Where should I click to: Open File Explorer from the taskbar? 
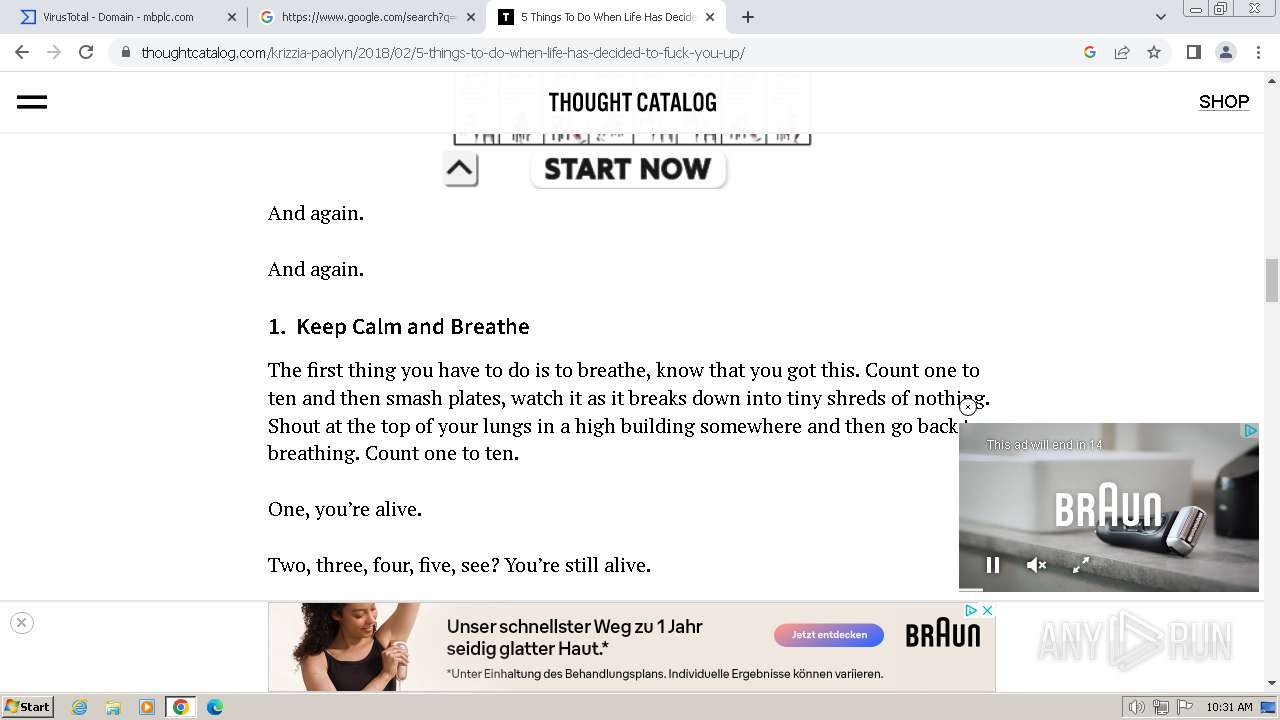point(113,707)
